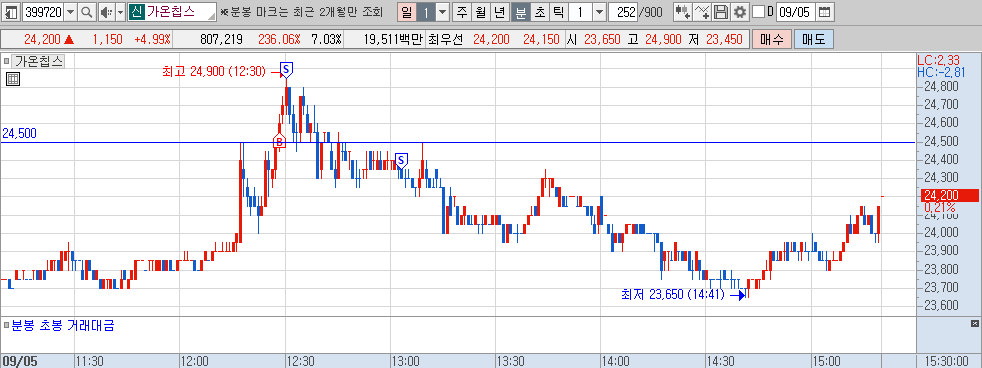Click the stock search magnifier icon
Screen dimensions: 982x368
click(87, 12)
